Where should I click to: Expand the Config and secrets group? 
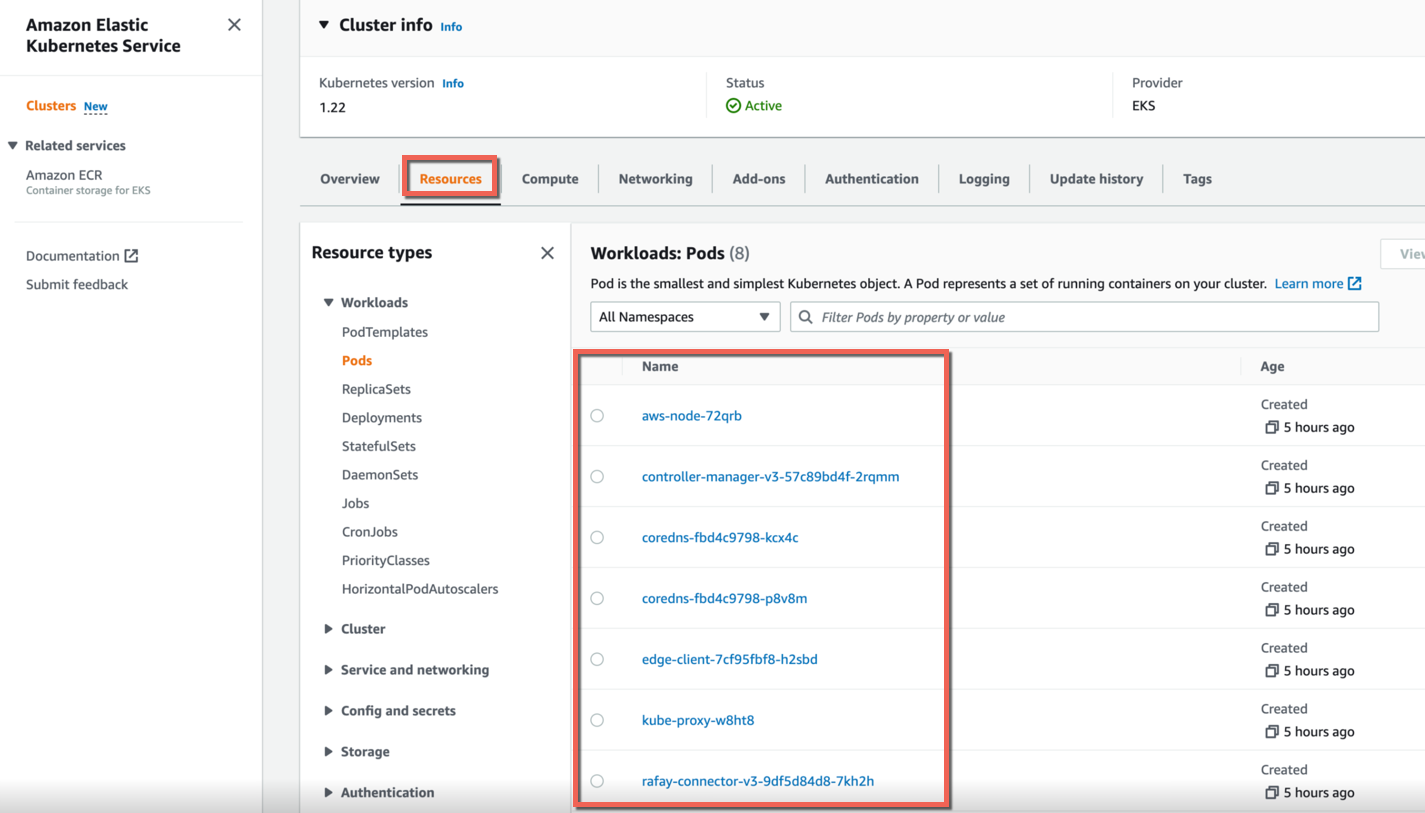coord(328,711)
